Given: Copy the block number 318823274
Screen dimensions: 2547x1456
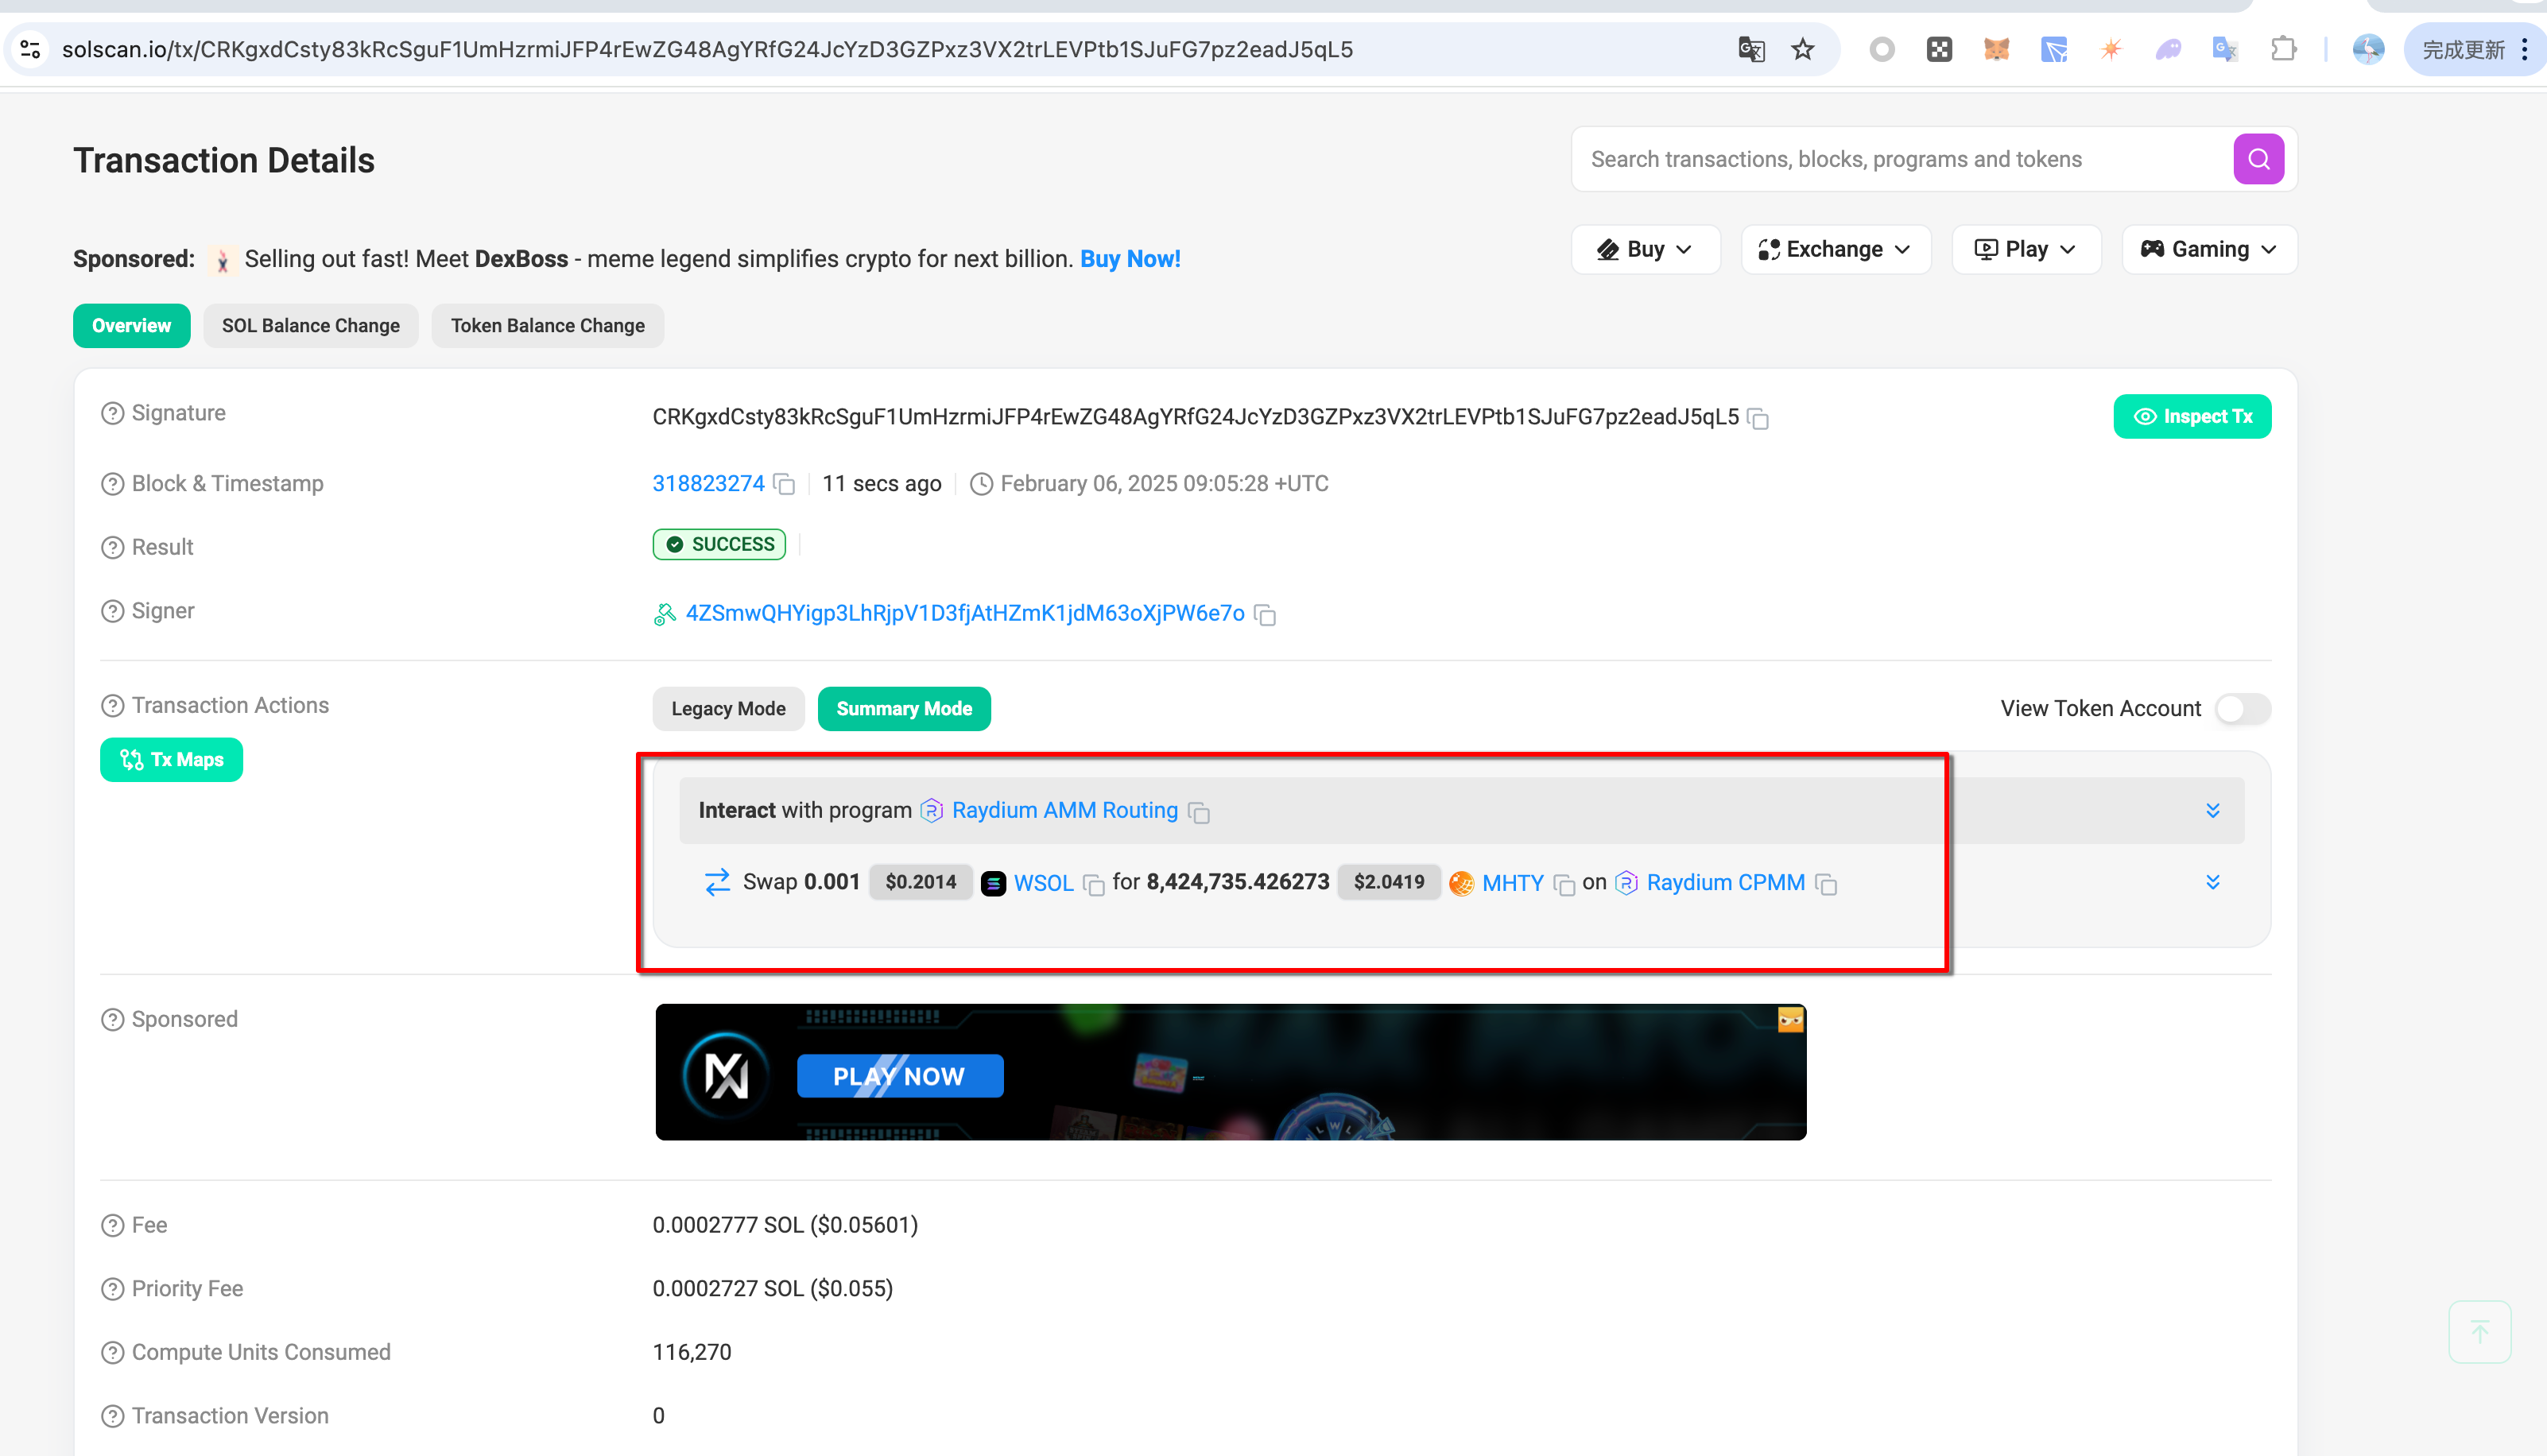Looking at the screenshot, I should (x=785, y=485).
